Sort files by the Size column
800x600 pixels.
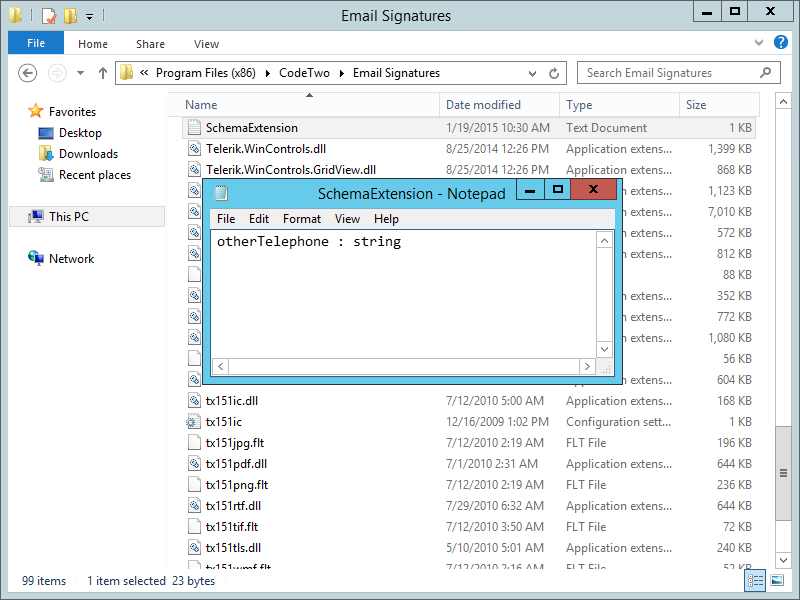click(x=719, y=105)
